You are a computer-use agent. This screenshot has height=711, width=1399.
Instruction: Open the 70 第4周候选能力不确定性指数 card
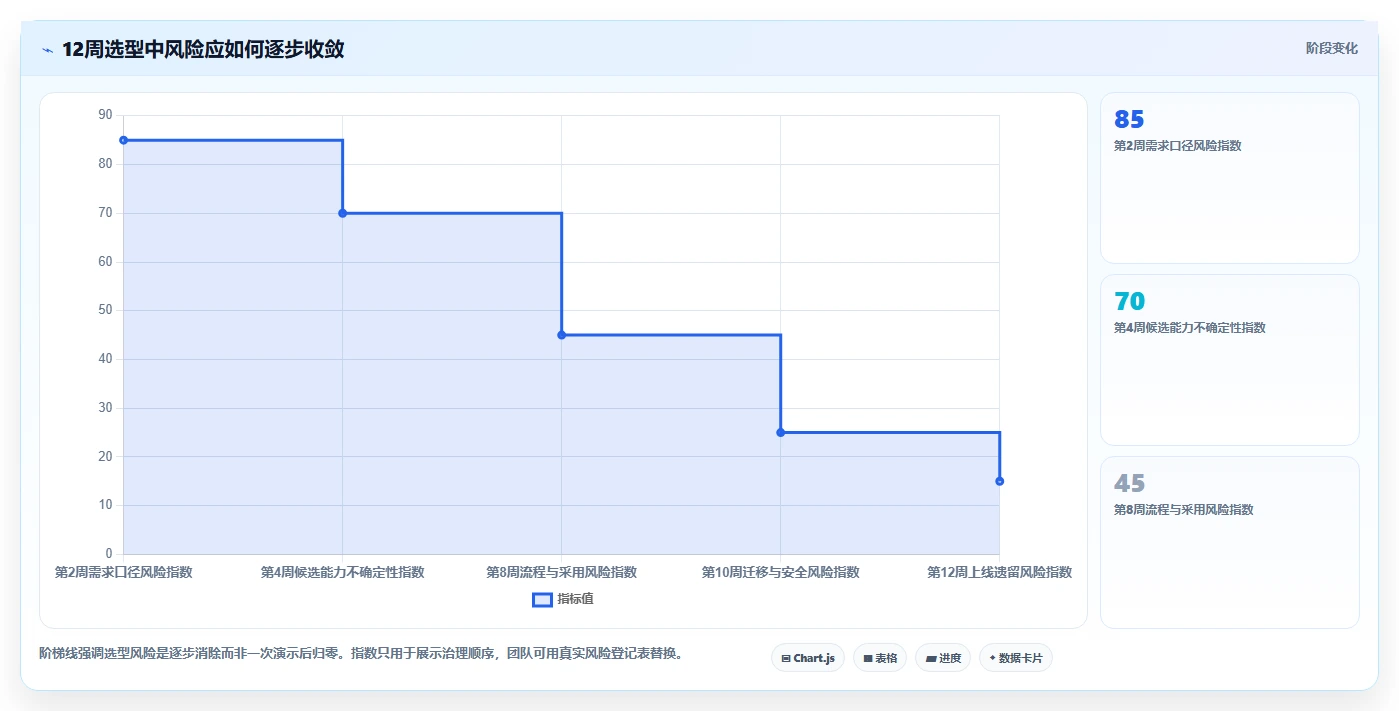pyautogui.click(x=1230, y=360)
